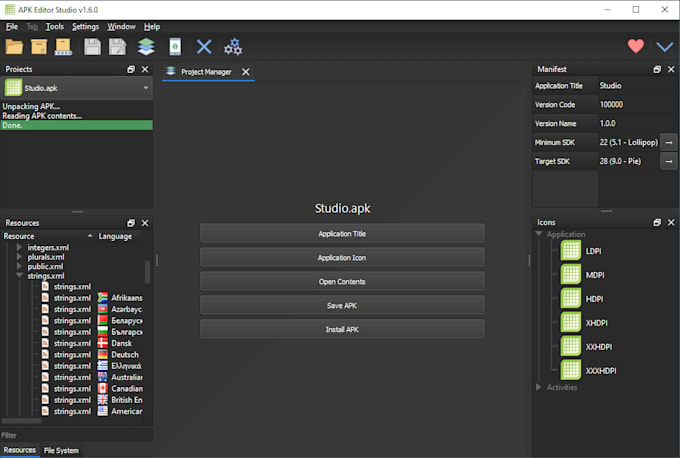Close the Resources panel

pyautogui.click(x=145, y=223)
